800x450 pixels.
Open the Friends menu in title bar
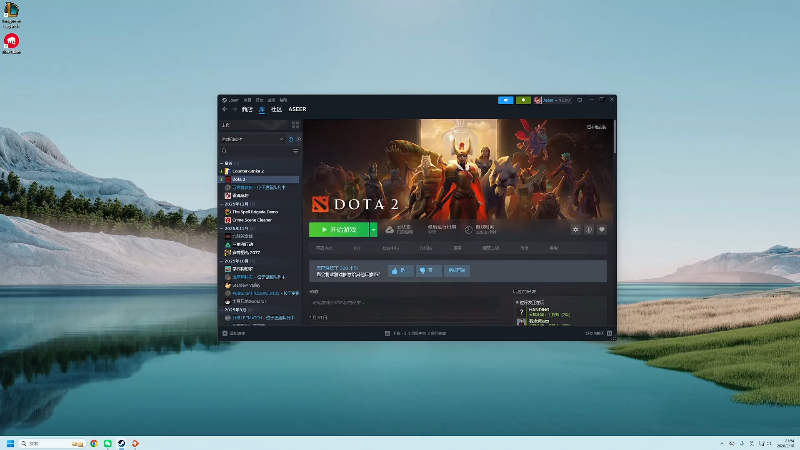coord(259,100)
